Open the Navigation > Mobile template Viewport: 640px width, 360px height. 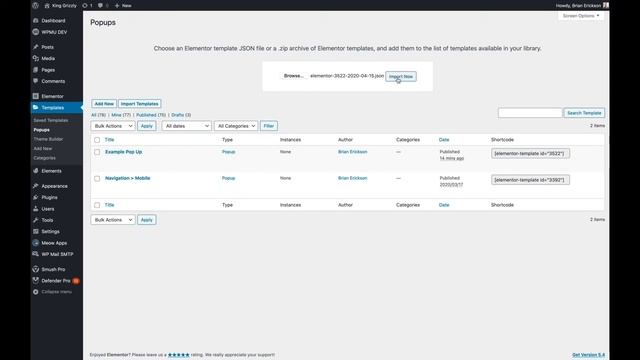(128, 178)
